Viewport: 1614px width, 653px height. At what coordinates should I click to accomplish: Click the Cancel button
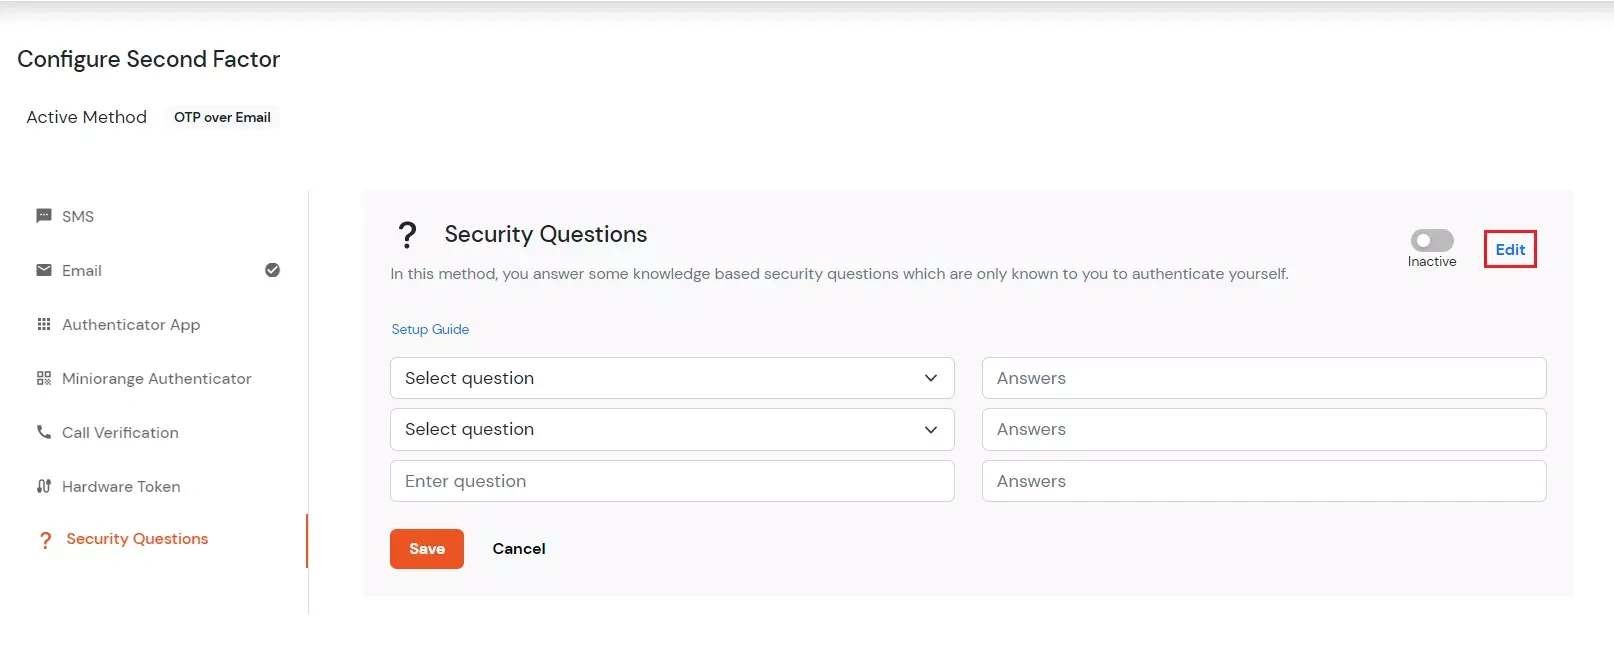click(519, 549)
